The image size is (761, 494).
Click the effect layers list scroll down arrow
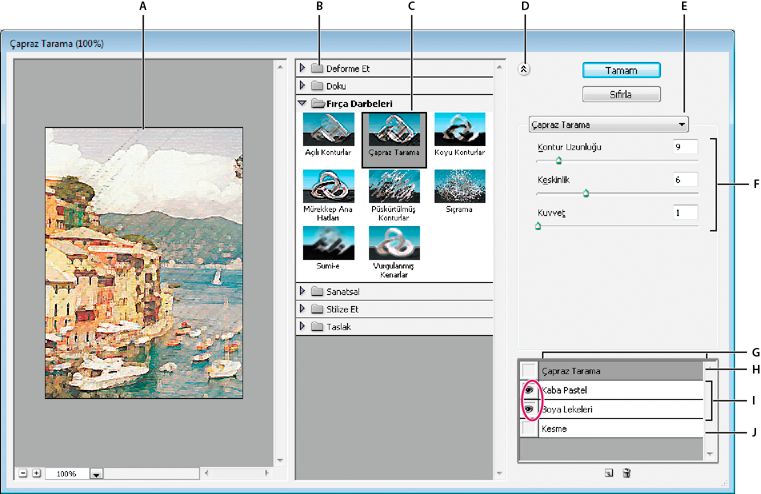710,454
